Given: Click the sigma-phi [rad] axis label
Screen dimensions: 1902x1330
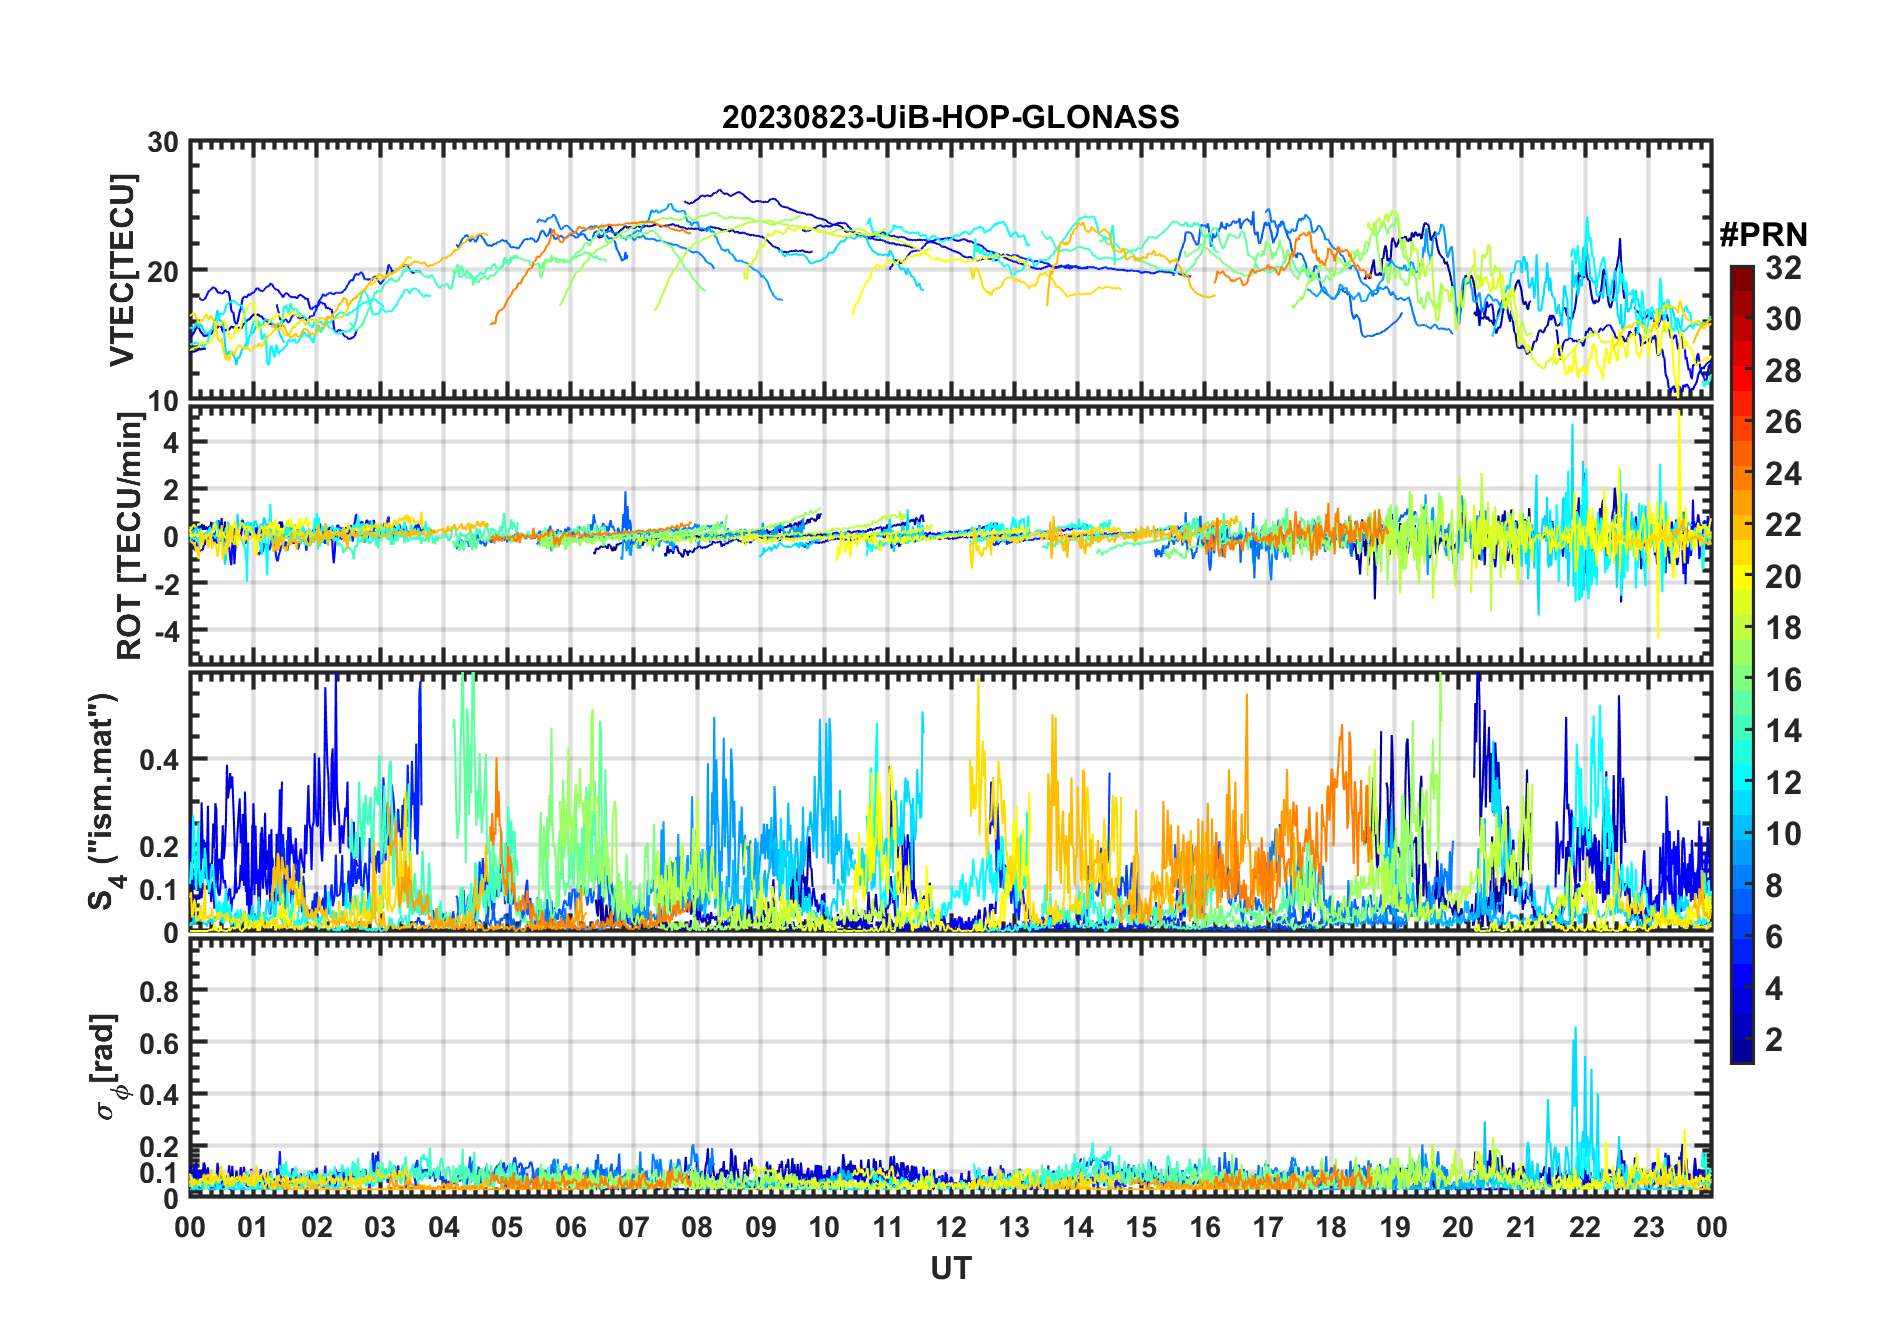Looking at the screenshot, I should pyautogui.click(x=110, y=1066).
